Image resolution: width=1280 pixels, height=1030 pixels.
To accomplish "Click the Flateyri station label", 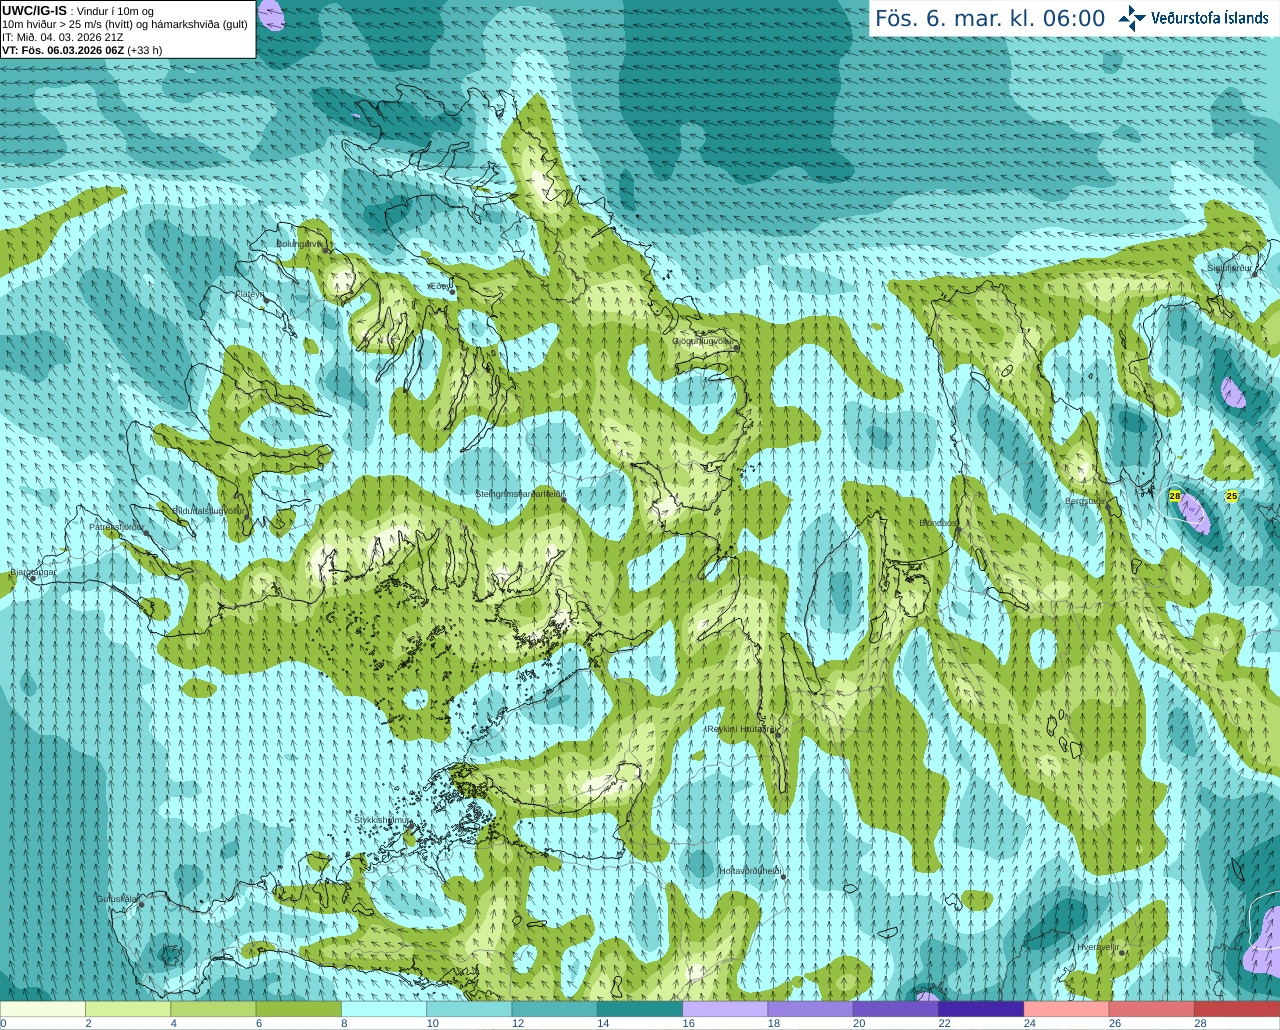I will click(249, 295).
